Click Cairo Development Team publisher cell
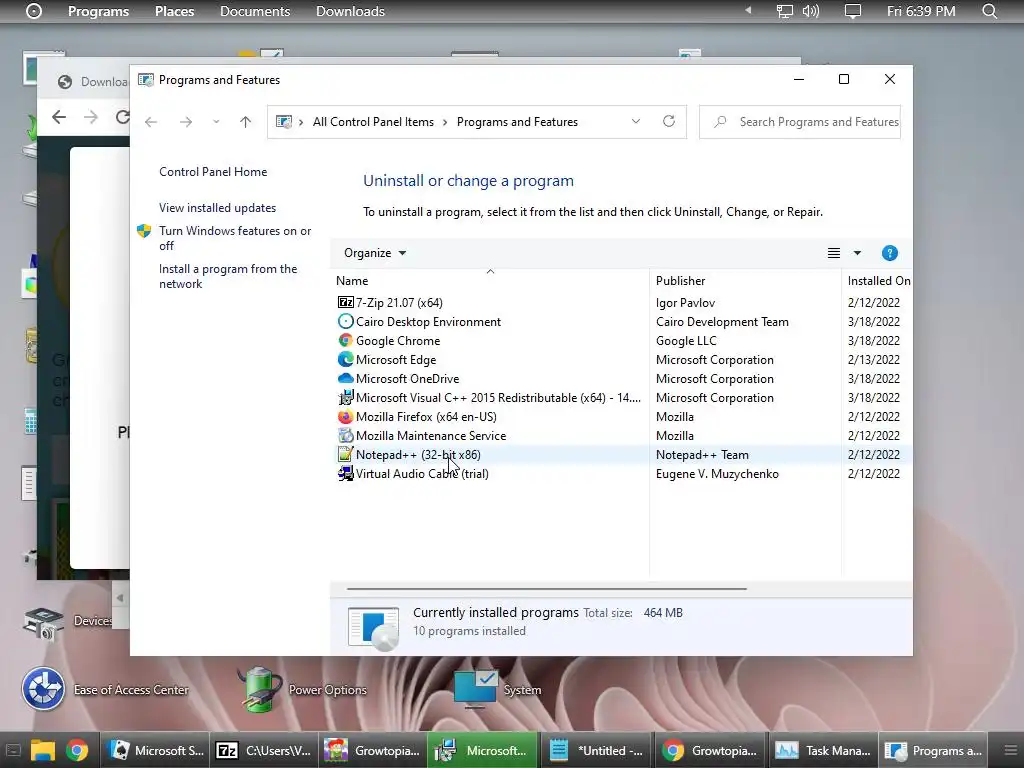Viewport: 1024px width, 768px height. 722,322
